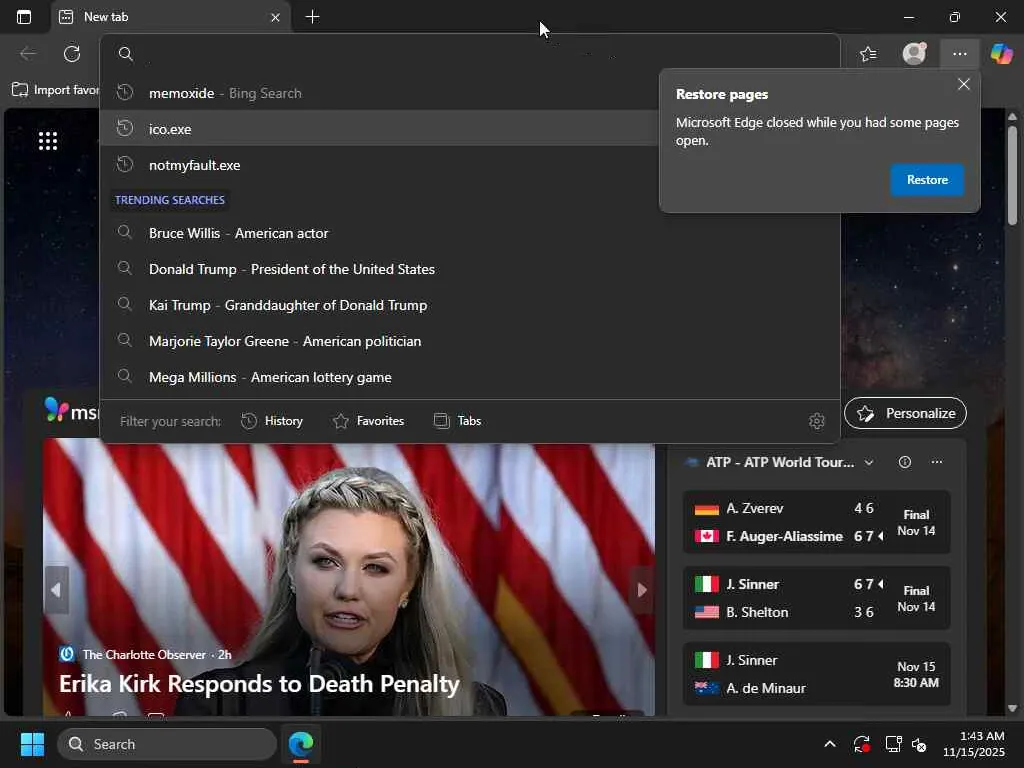The image size is (1024, 768).
Task: Click the news carousel main image
Action: (349, 577)
